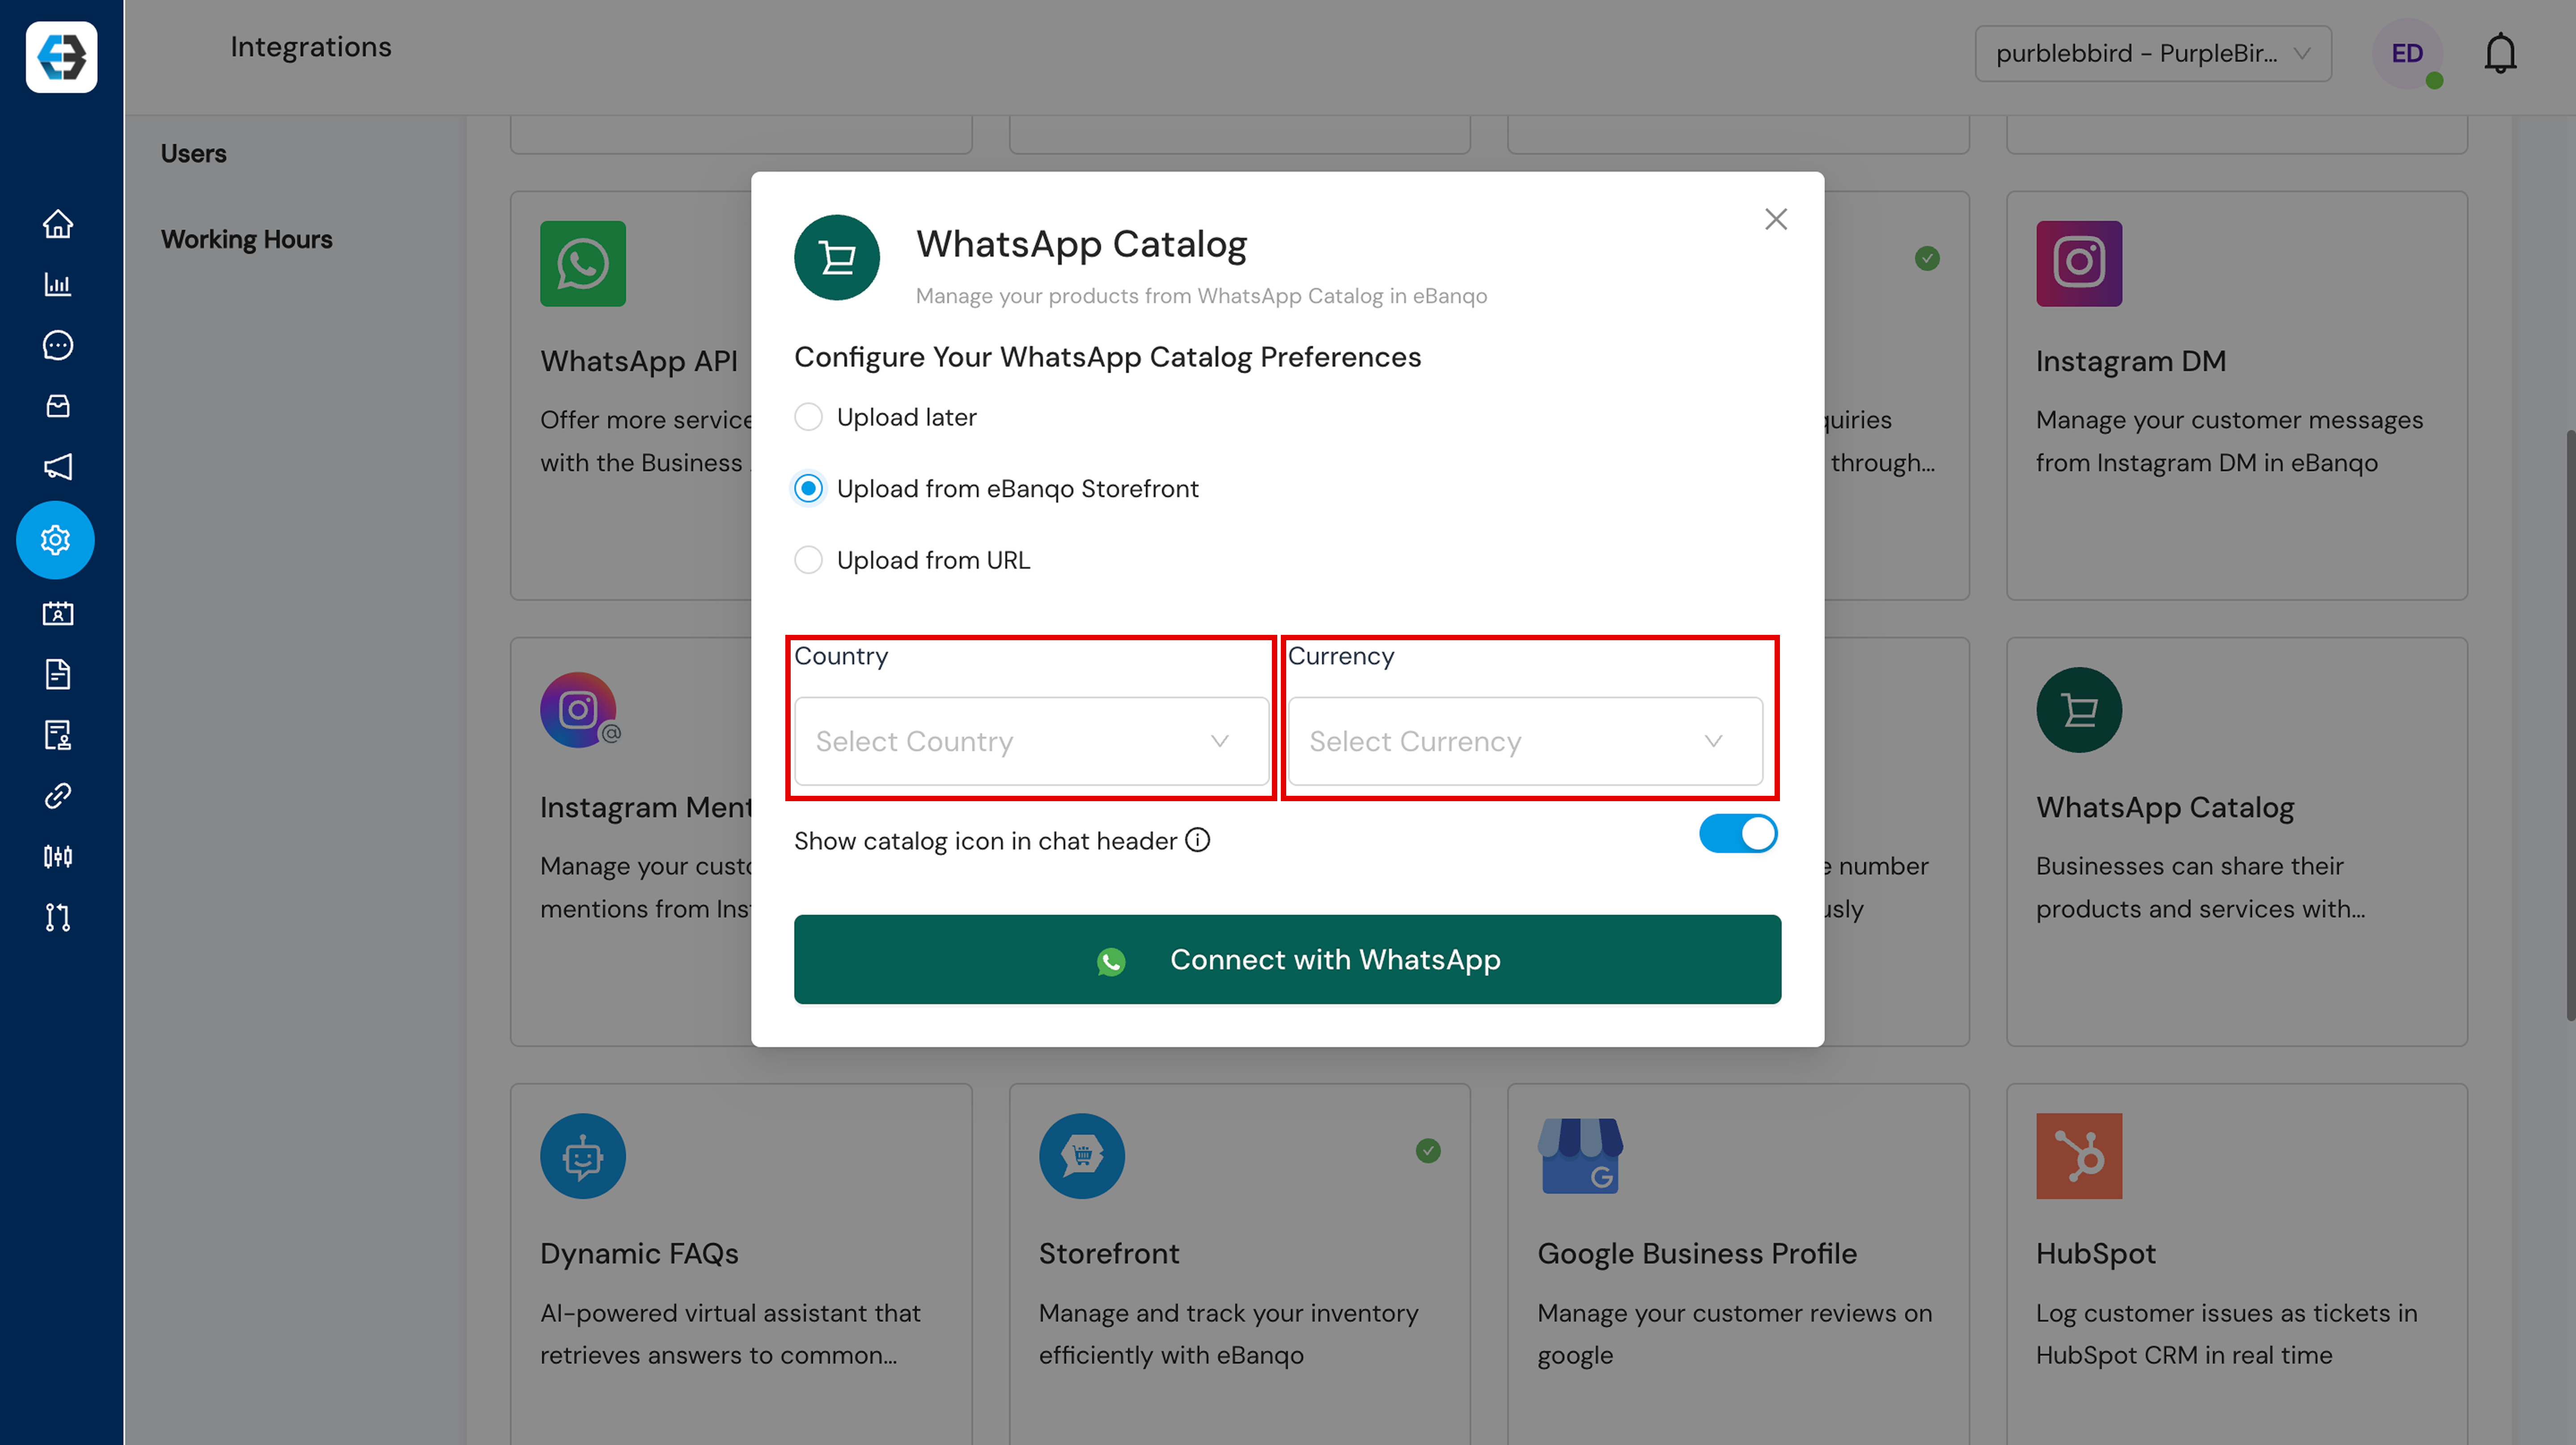Select the Upload later radio option
The height and width of the screenshot is (1445, 2576).
808,417
